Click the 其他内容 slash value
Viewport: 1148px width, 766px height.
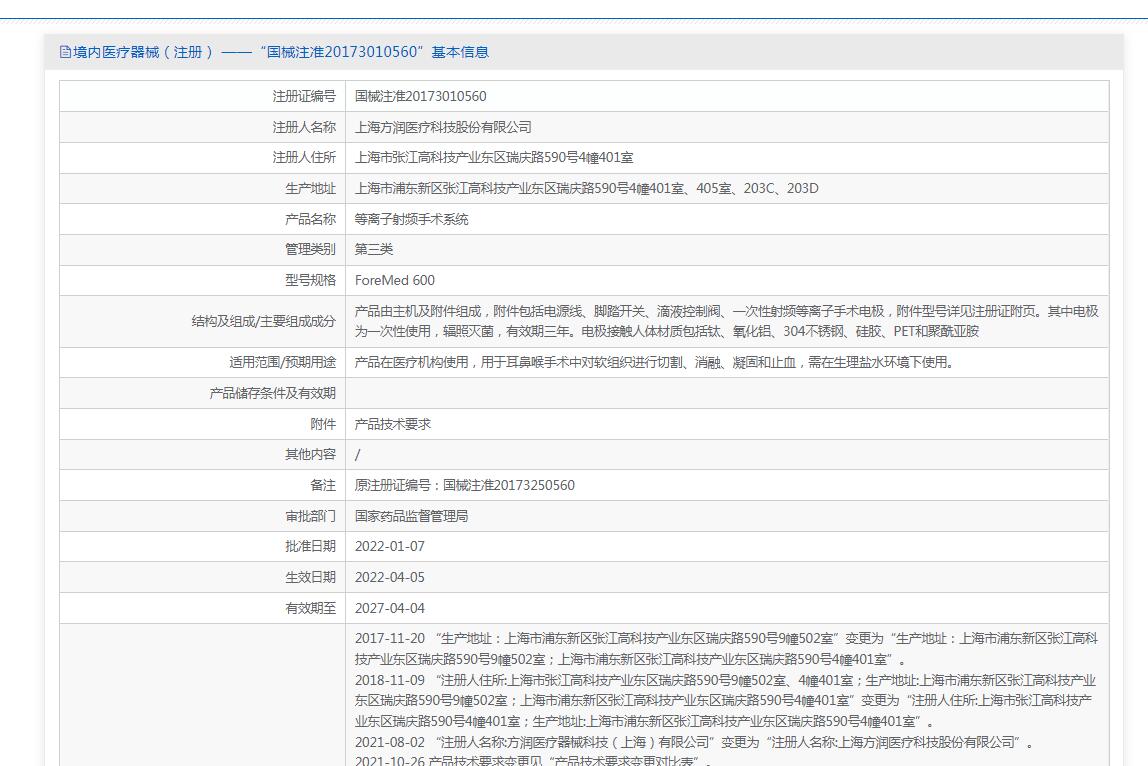point(358,454)
